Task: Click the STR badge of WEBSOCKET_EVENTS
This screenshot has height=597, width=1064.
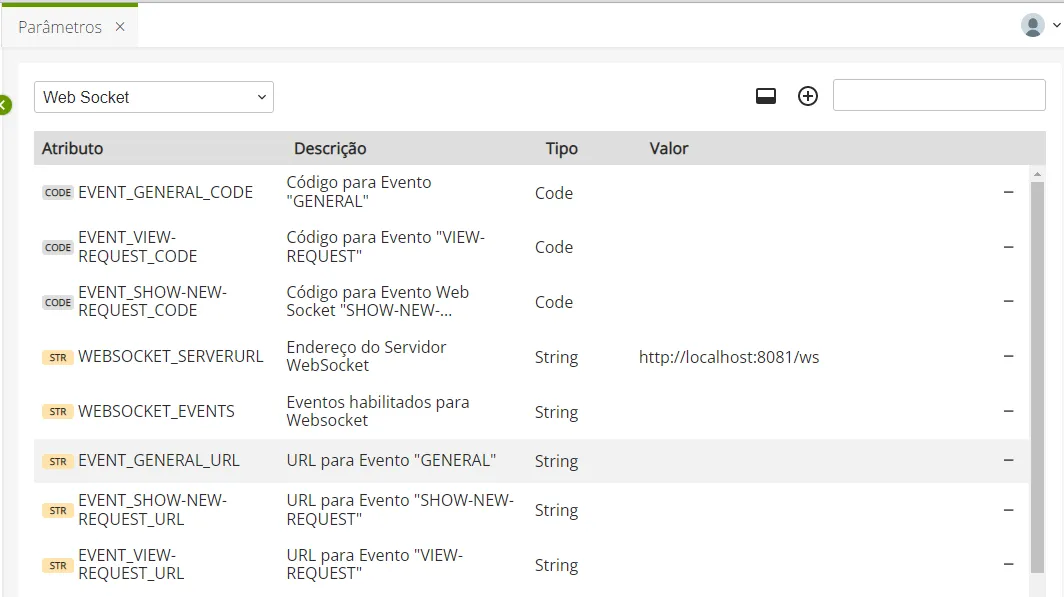Action: coord(58,412)
